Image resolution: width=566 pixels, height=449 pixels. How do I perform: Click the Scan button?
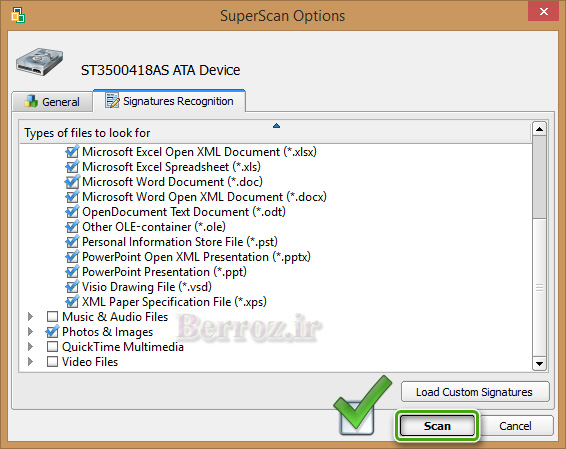point(437,426)
